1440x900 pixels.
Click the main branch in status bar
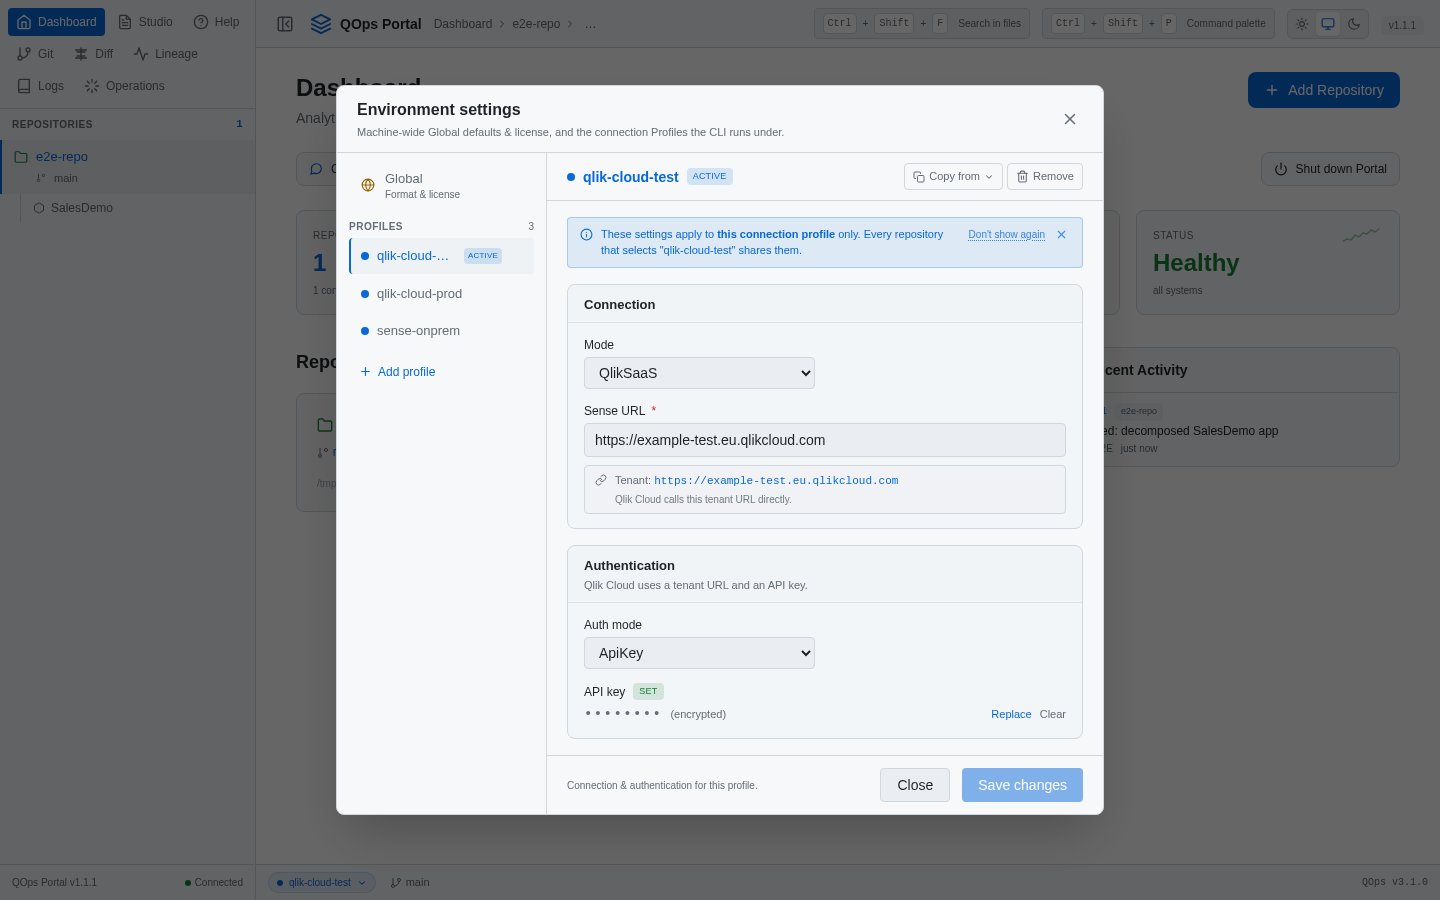point(410,882)
